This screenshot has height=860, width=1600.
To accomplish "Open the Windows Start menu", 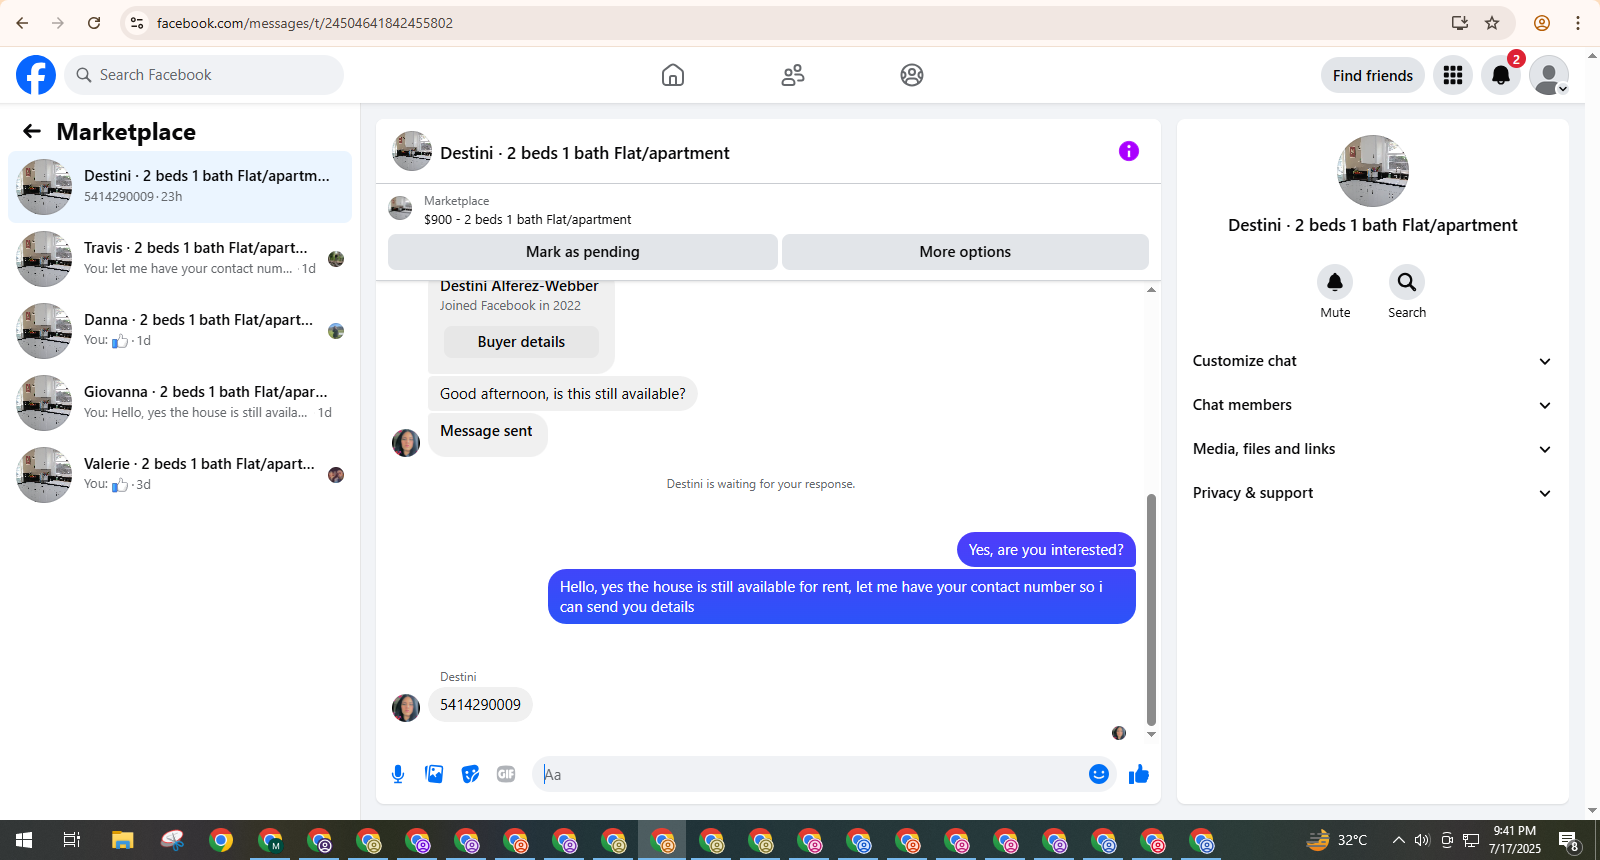I will click(24, 840).
